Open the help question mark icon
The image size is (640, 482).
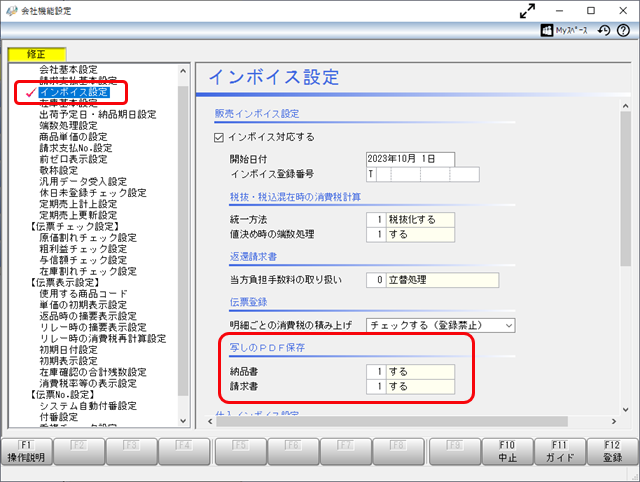(x=623, y=30)
